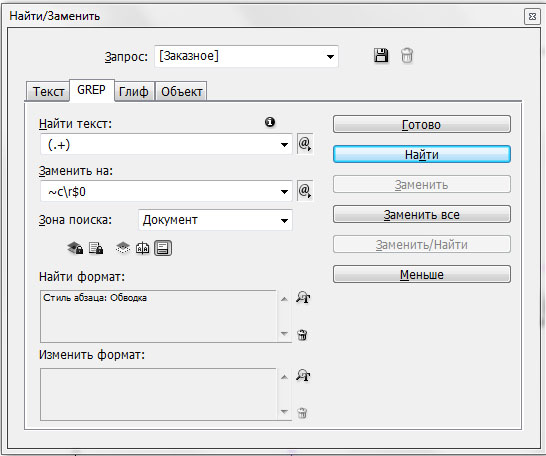Specify change format attributes icon
This screenshot has width=546, height=456.
[303, 376]
